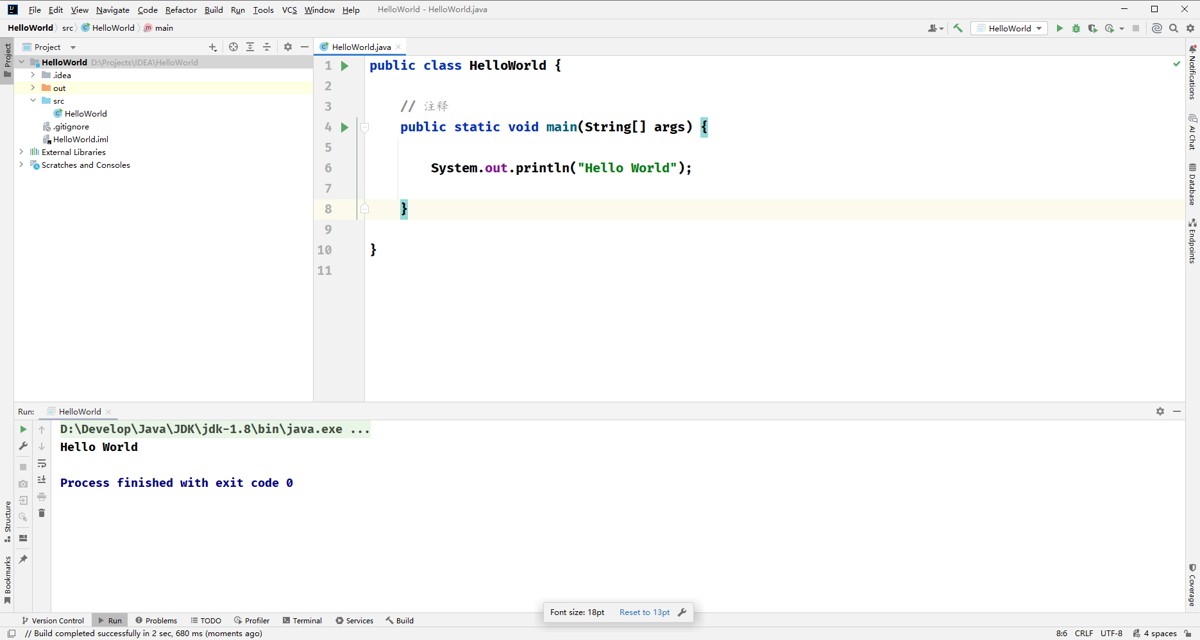This screenshot has width=1200, height=640.
Task: Expand the .idea folder in project tree
Action: pos(33,75)
